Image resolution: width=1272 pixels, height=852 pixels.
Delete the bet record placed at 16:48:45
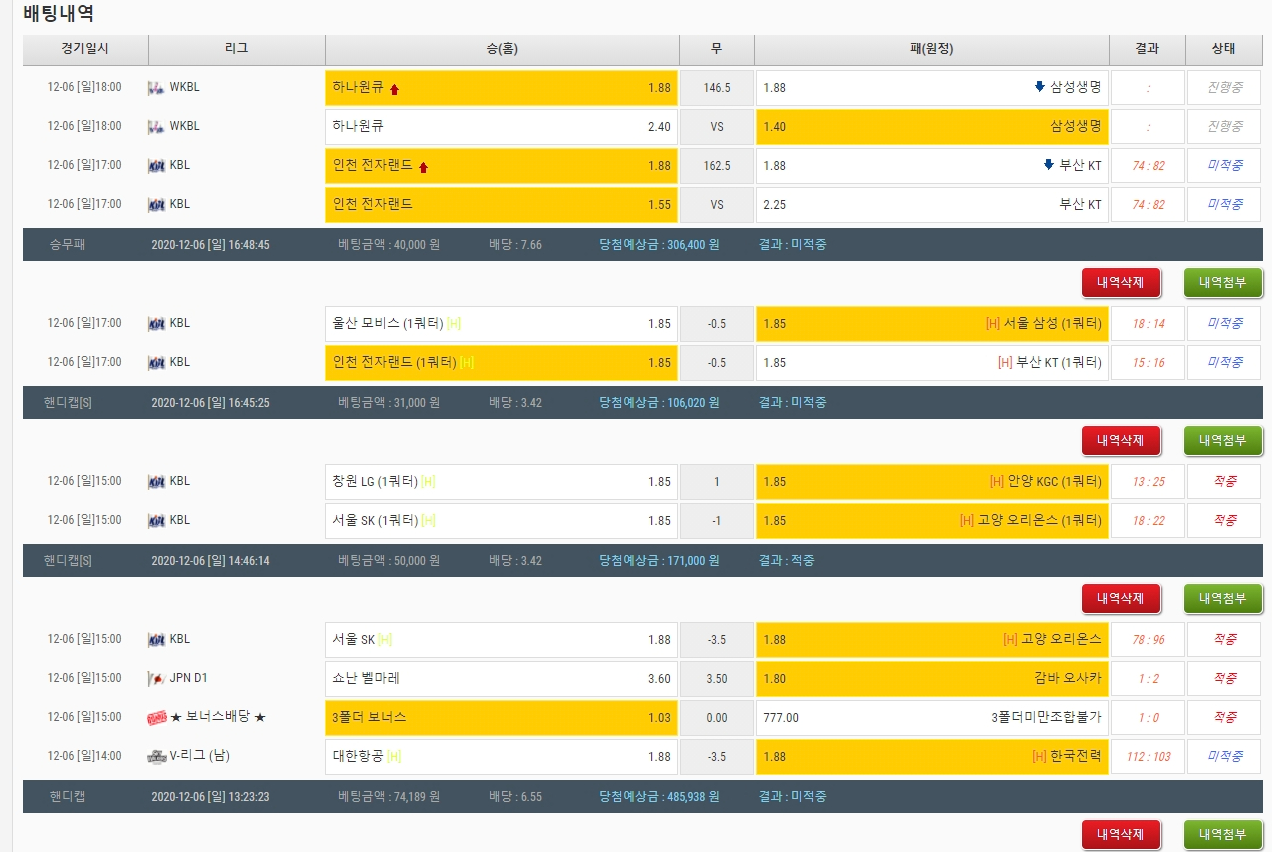[x=1120, y=283]
